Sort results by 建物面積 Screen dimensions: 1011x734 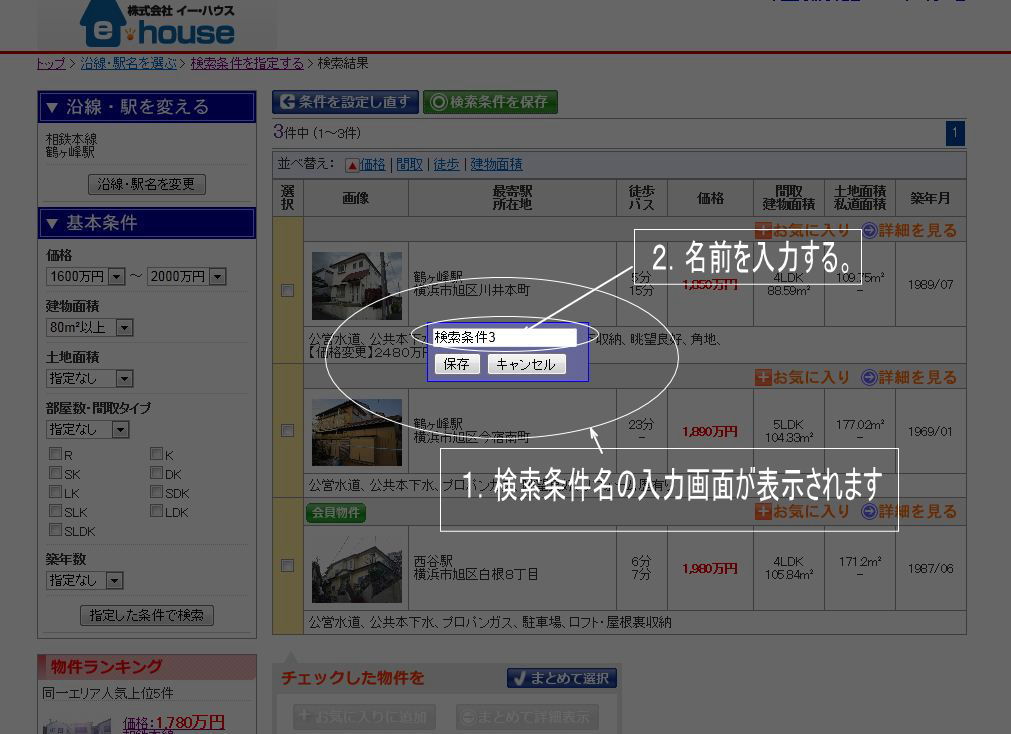(x=496, y=164)
